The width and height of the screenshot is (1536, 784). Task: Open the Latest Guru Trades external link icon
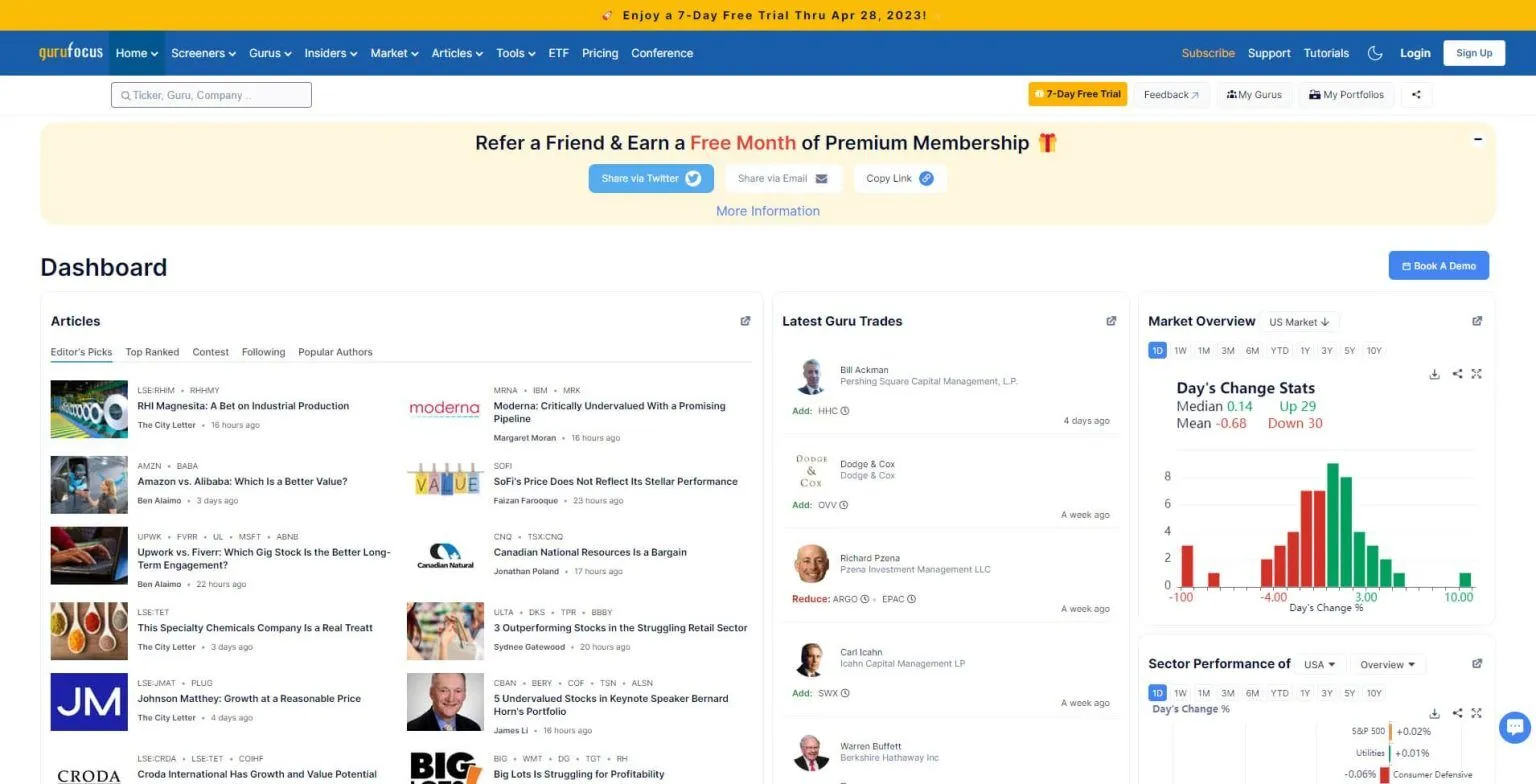point(1111,321)
